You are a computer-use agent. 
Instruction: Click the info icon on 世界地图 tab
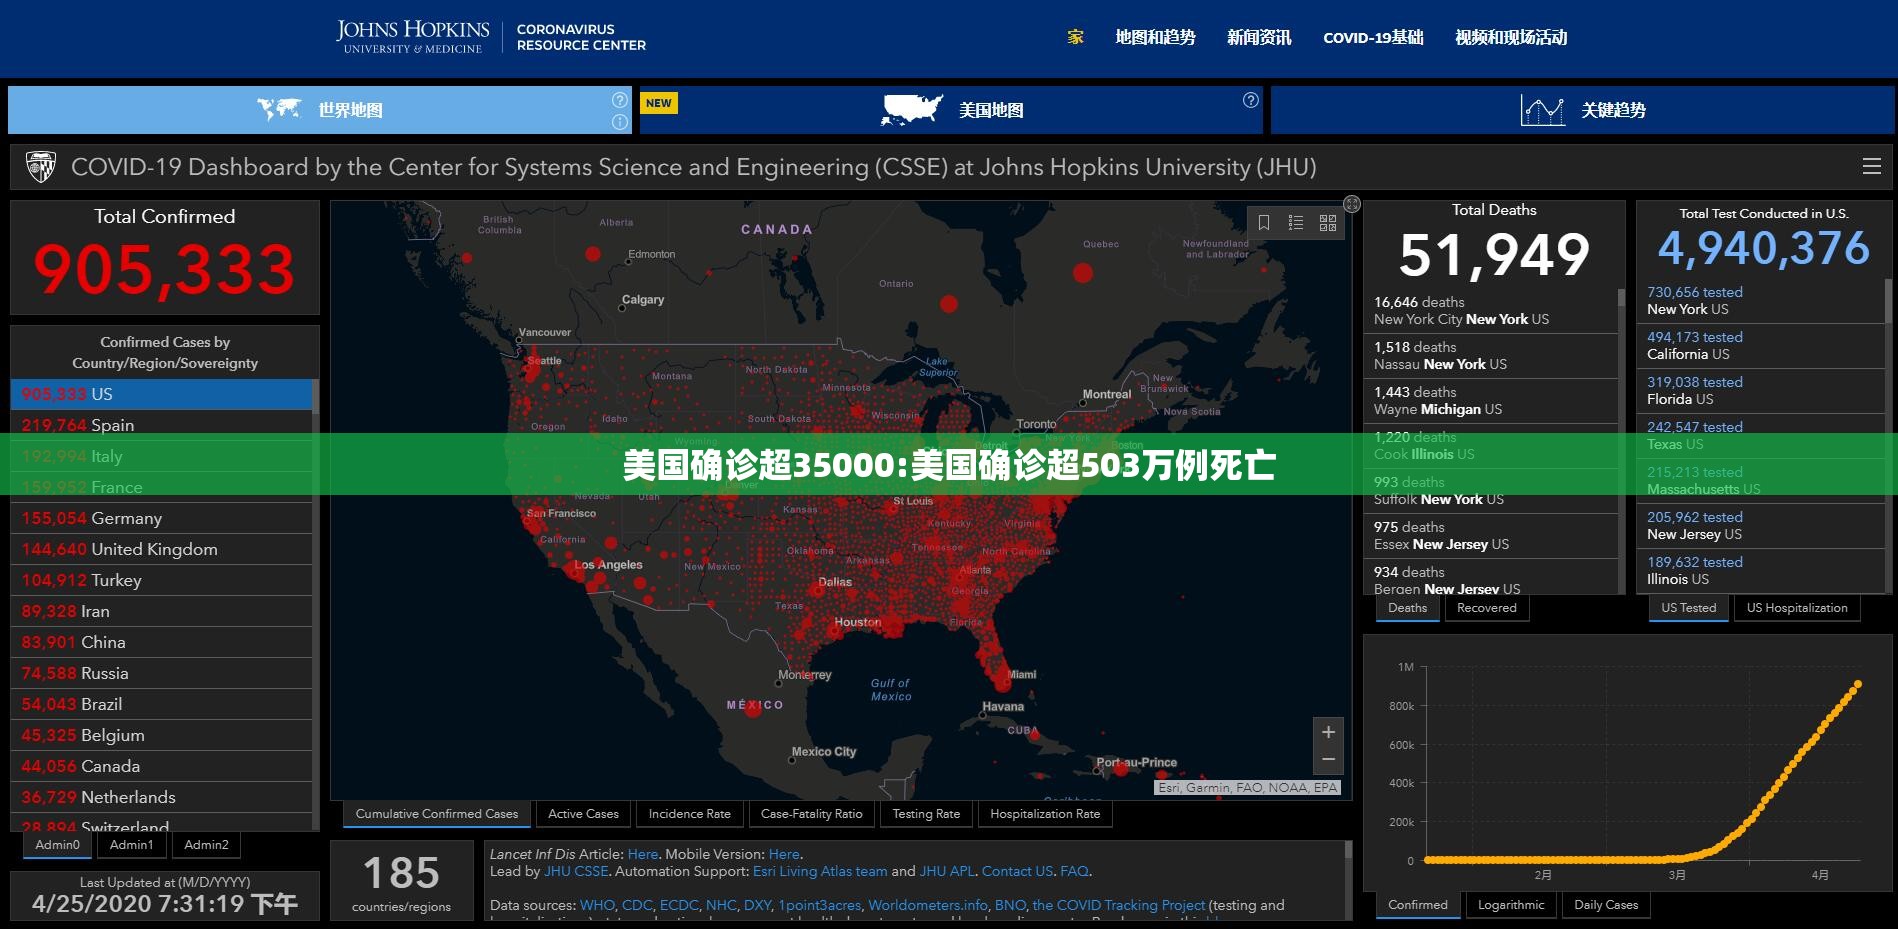620,122
